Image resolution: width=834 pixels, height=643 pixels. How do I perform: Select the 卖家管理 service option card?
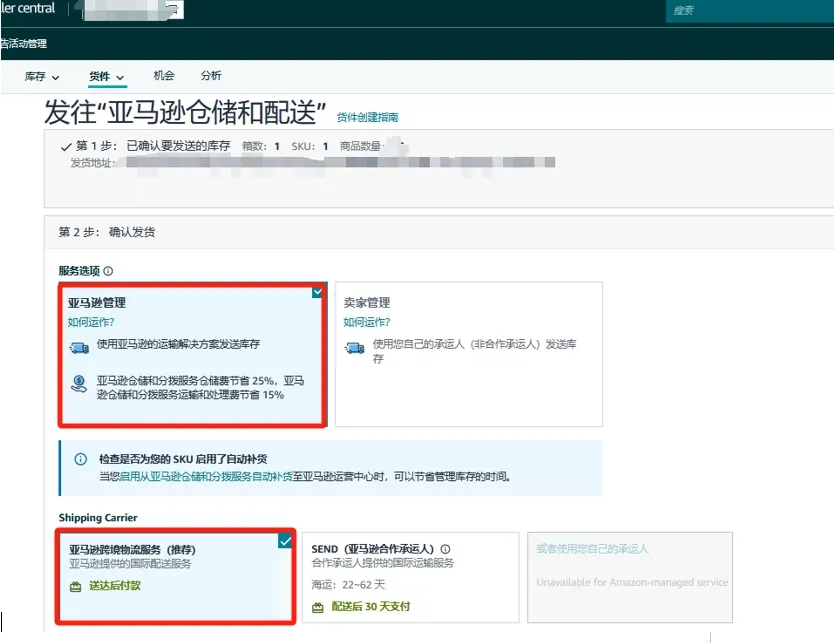[x=470, y=355]
